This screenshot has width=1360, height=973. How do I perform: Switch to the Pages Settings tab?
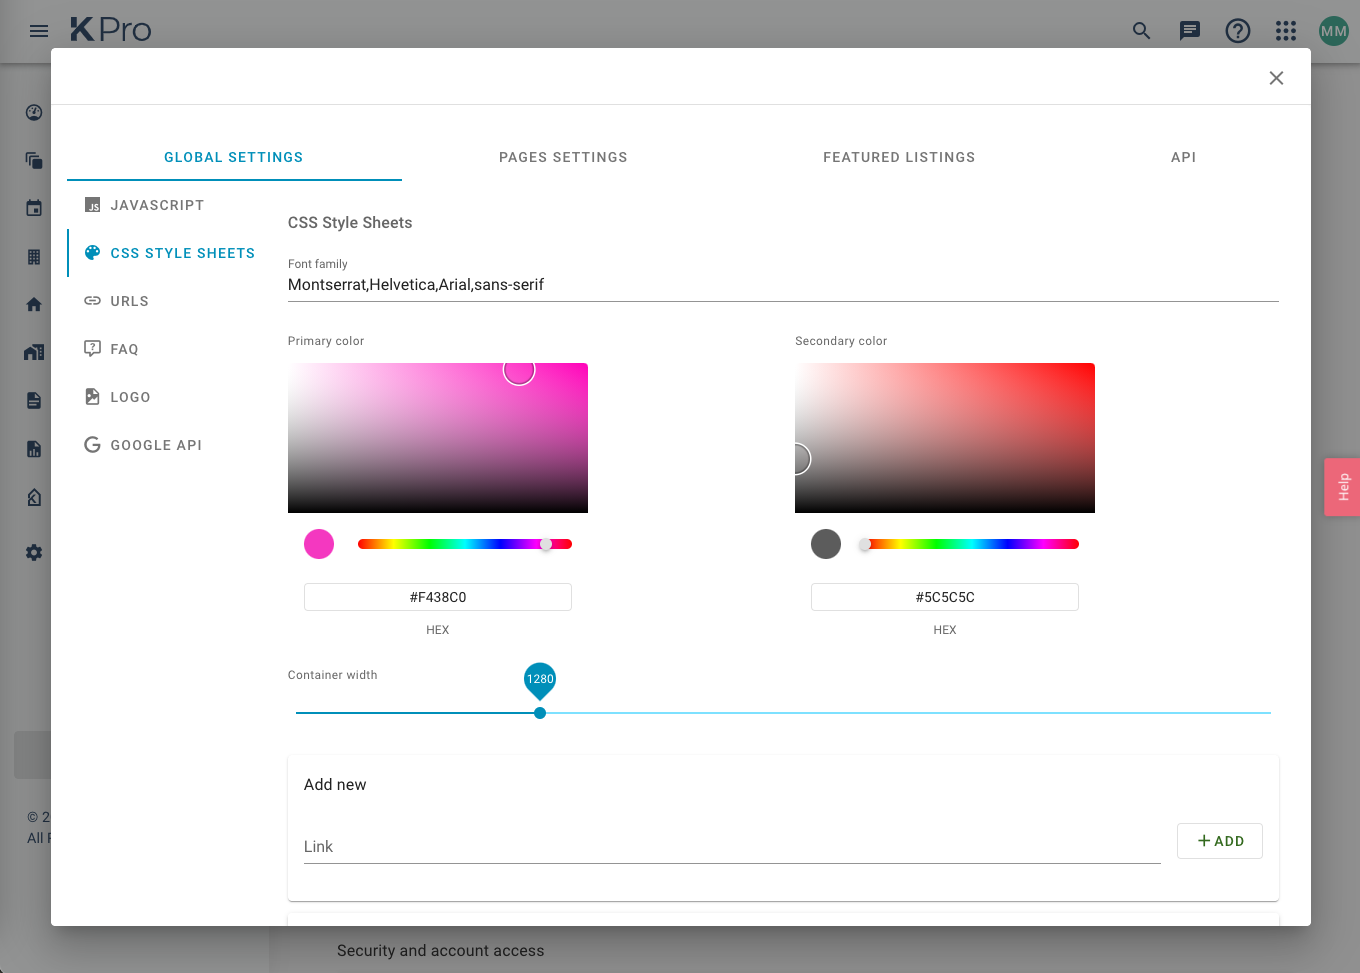click(x=563, y=157)
